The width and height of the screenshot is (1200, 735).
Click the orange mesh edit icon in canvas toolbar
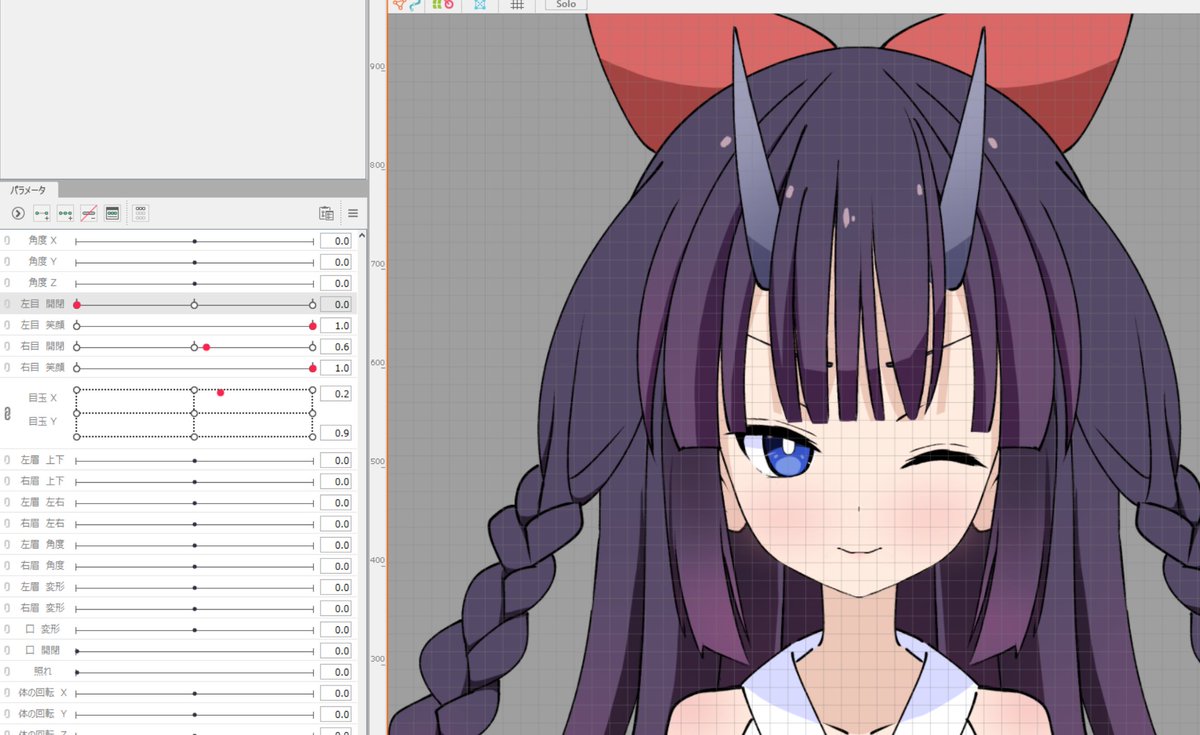(x=399, y=4)
